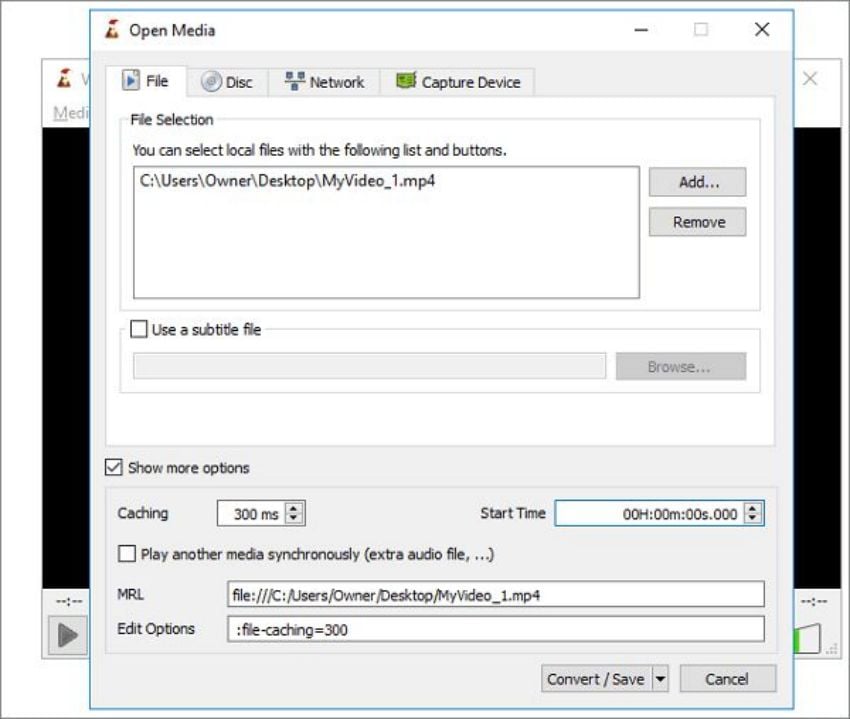This screenshot has width=850, height=719.
Task: Click the MRL input field
Action: pyautogui.click(x=495, y=594)
